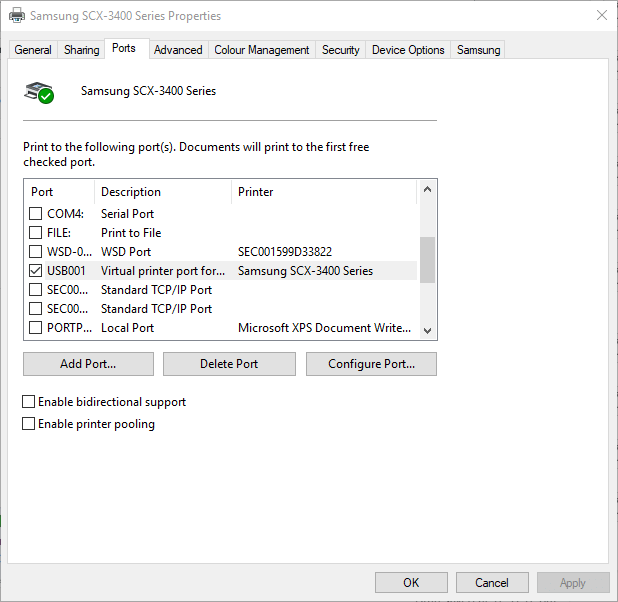Select the 'Print to File' row
Image resolution: width=618 pixels, height=602 pixels.
131,233
